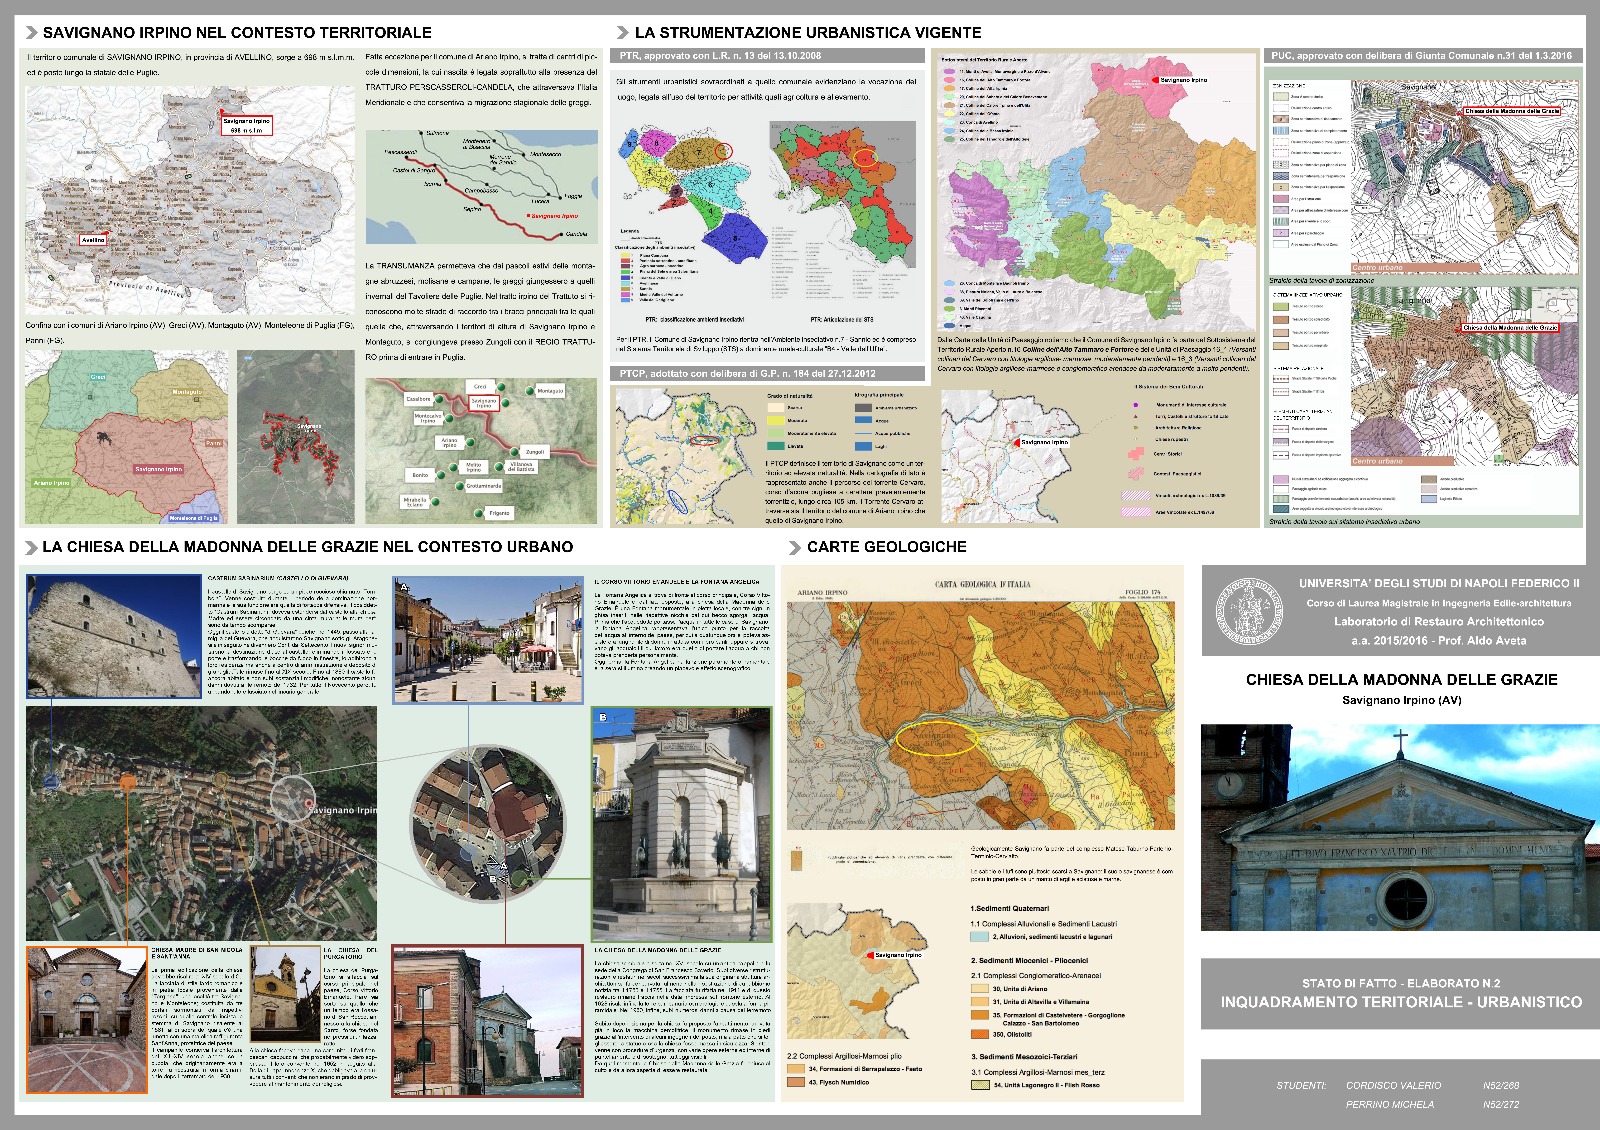Image resolution: width=1600 pixels, height=1130 pixels.
Task: Click the FOGLIO 174 text on geological map
Action: (x=1143, y=592)
